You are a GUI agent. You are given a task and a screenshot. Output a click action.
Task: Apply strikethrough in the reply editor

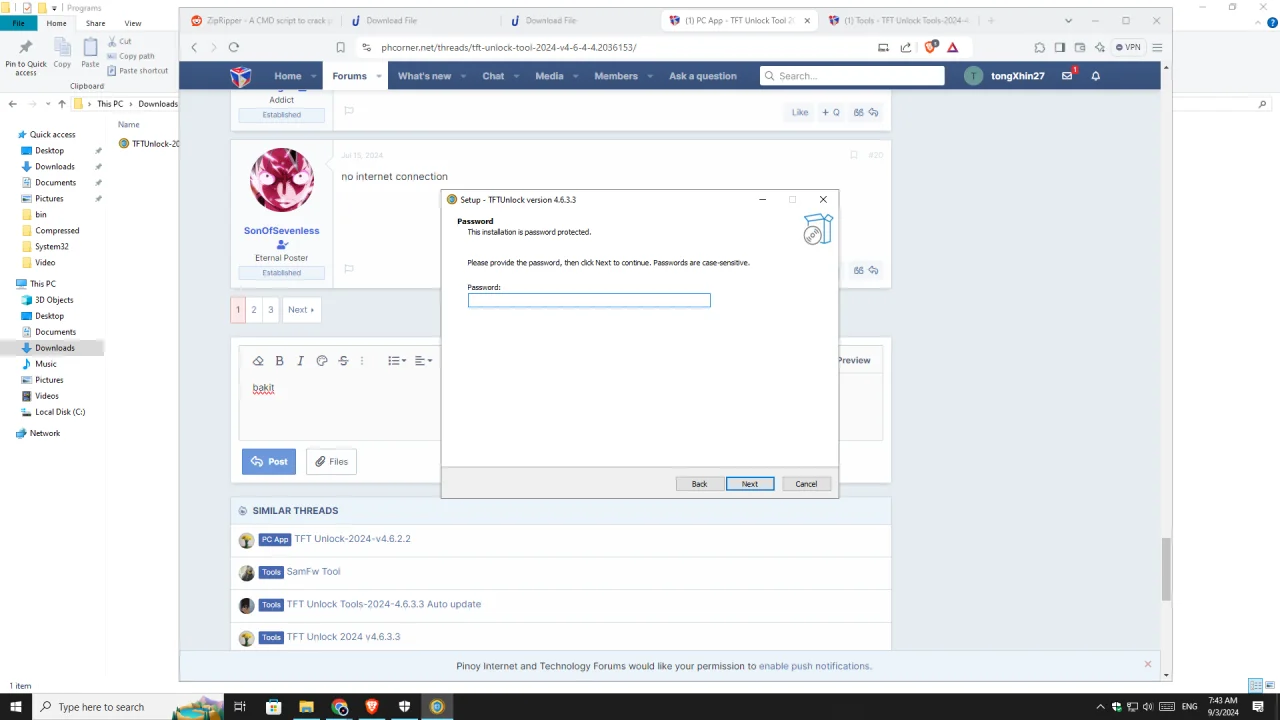pos(343,361)
